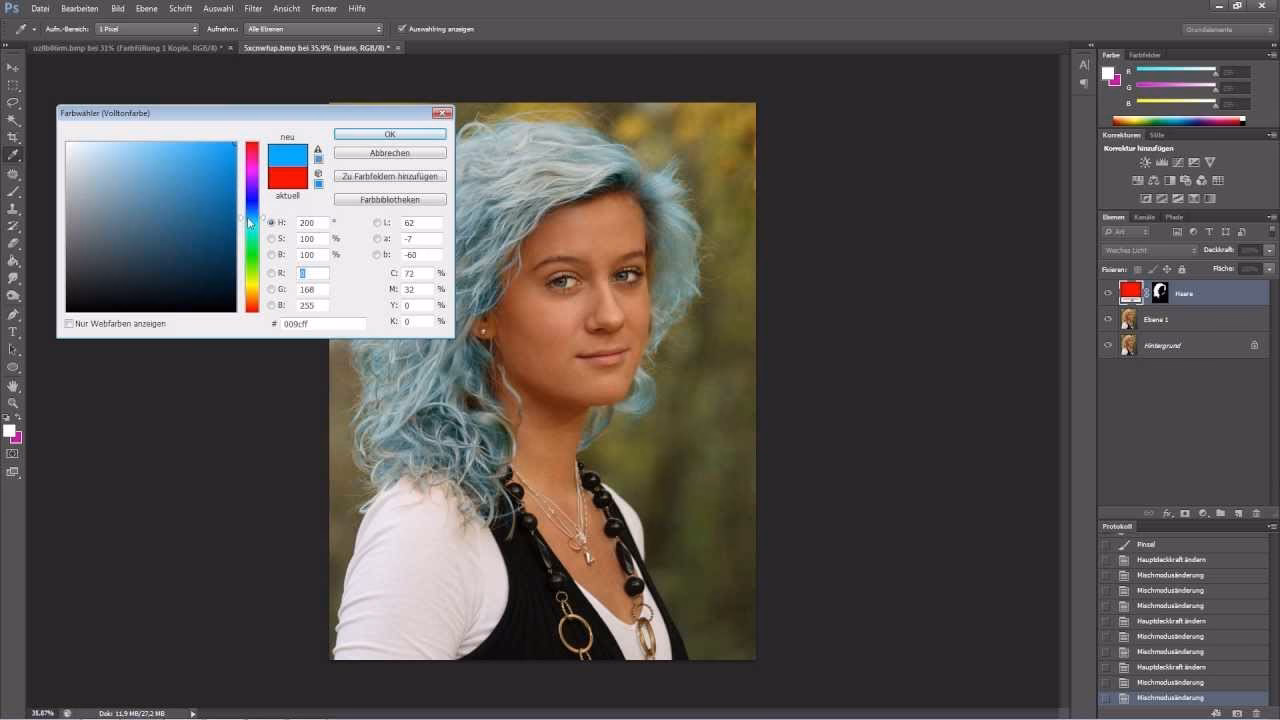Open the Filter menu
The image size is (1280, 720).
point(253,8)
